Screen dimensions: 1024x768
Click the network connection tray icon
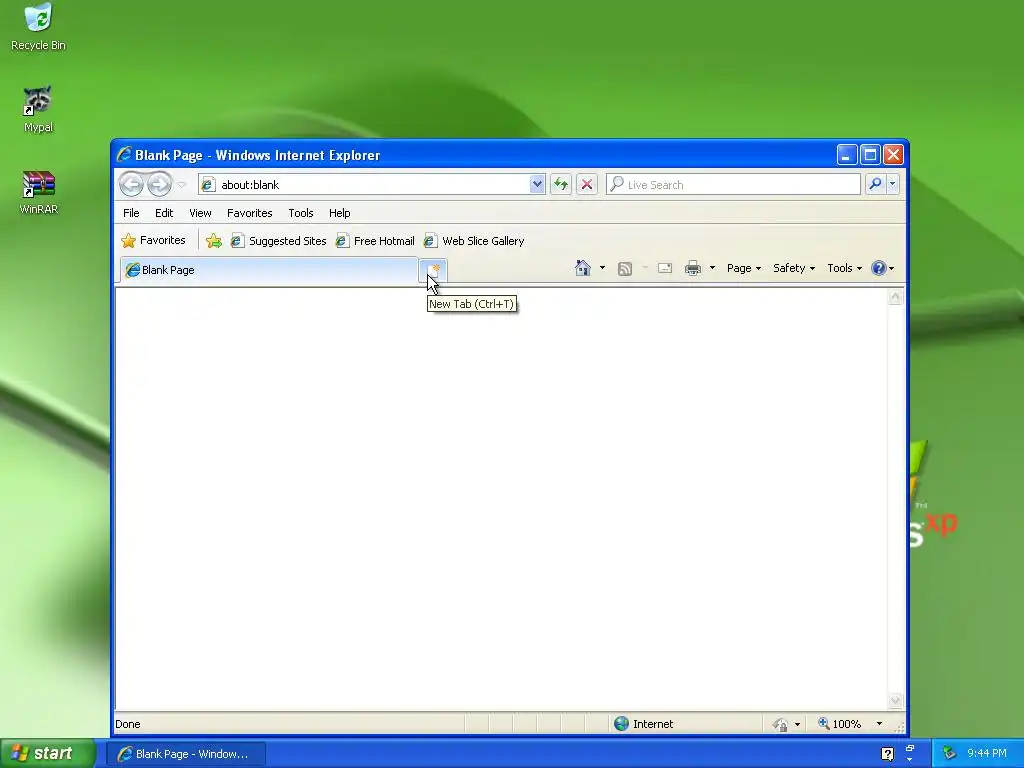tap(950, 754)
